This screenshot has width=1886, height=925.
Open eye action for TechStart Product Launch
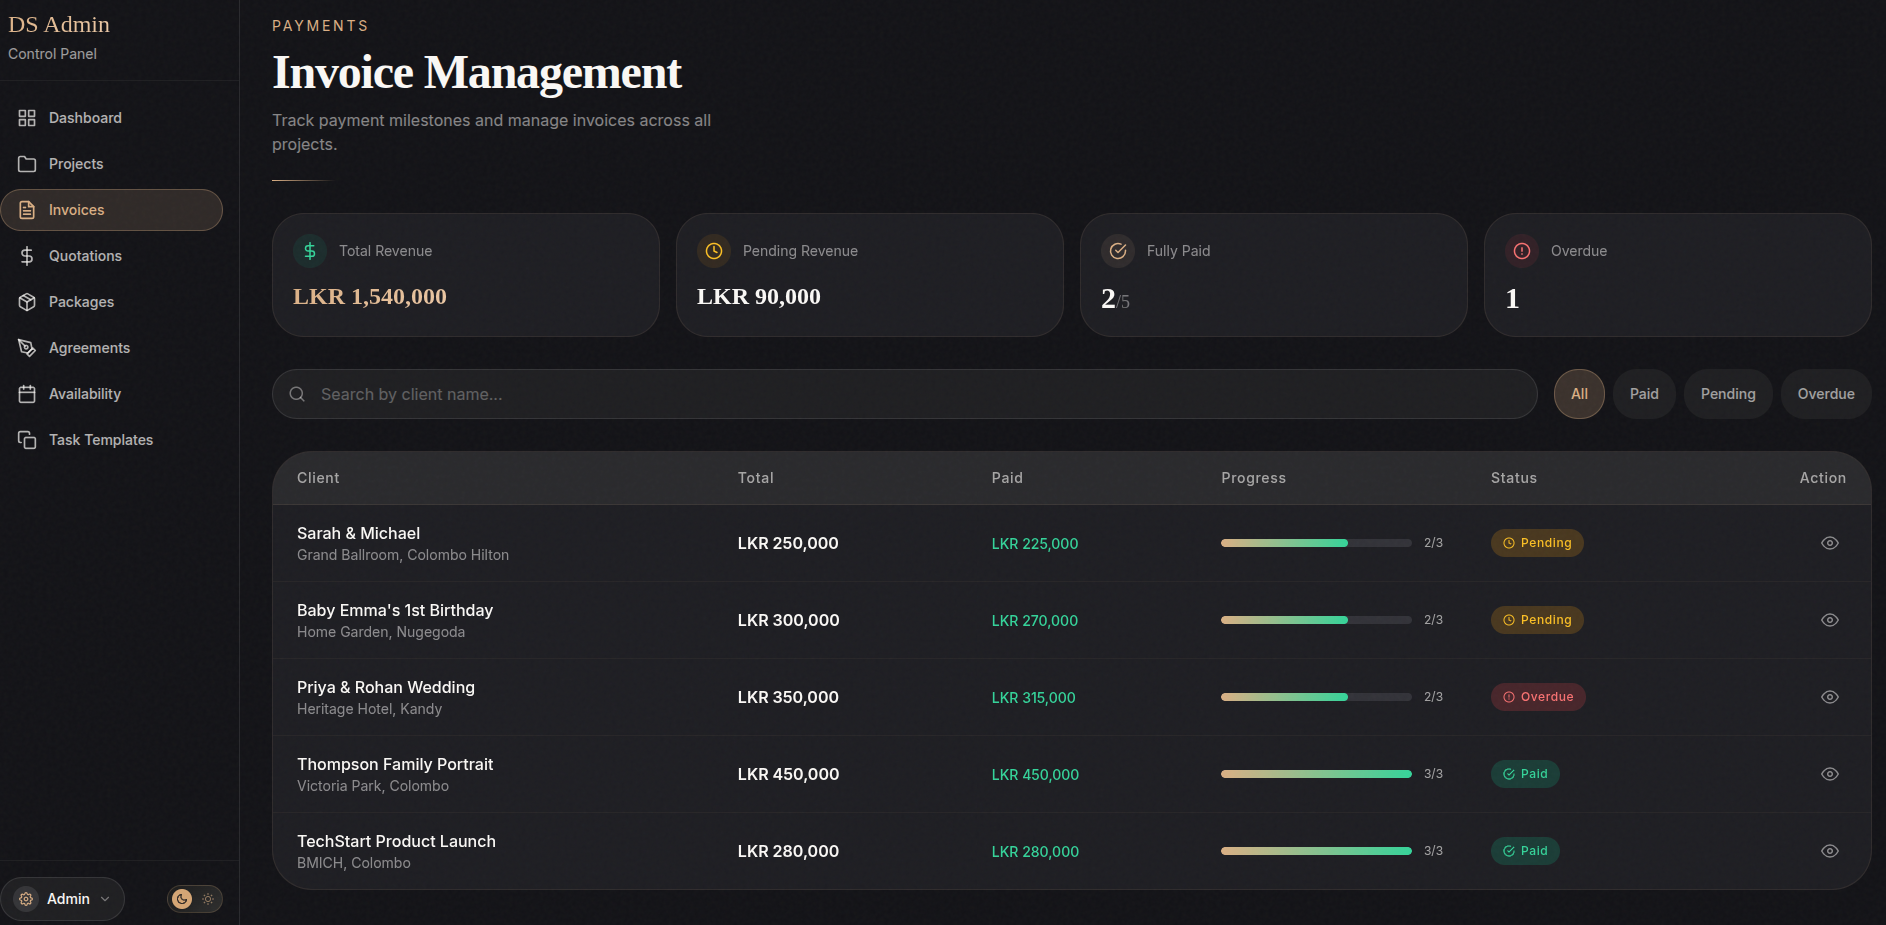coord(1830,851)
